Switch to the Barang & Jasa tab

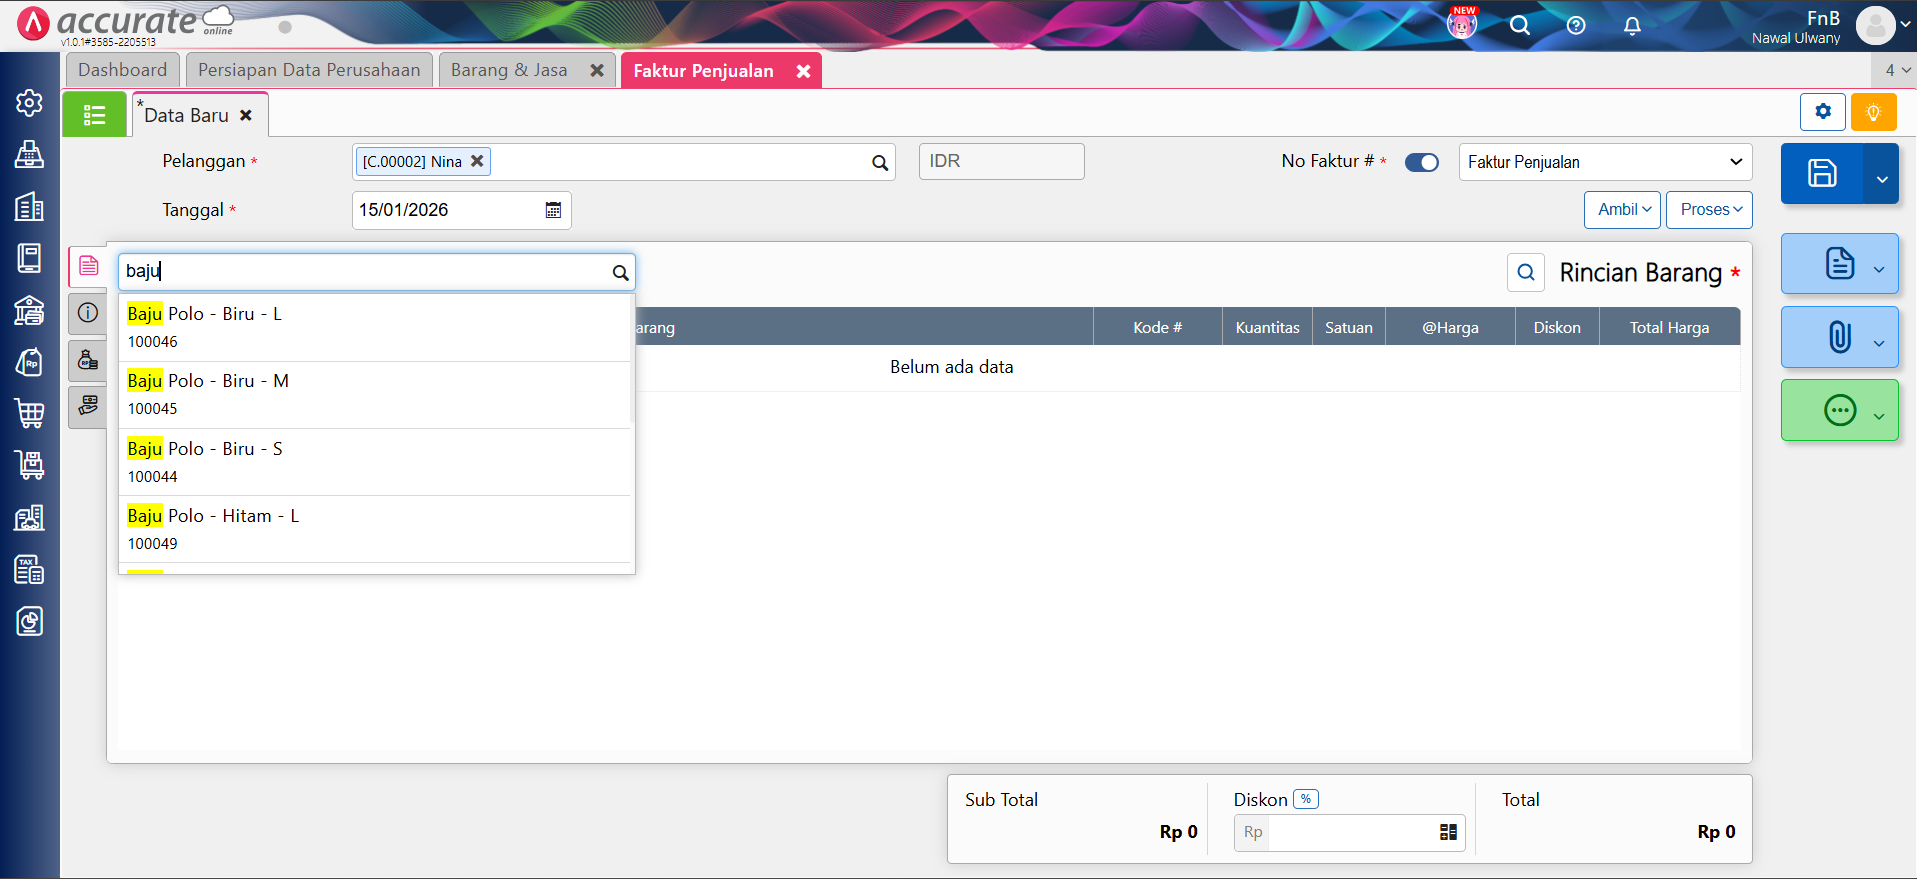(x=508, y=70)
